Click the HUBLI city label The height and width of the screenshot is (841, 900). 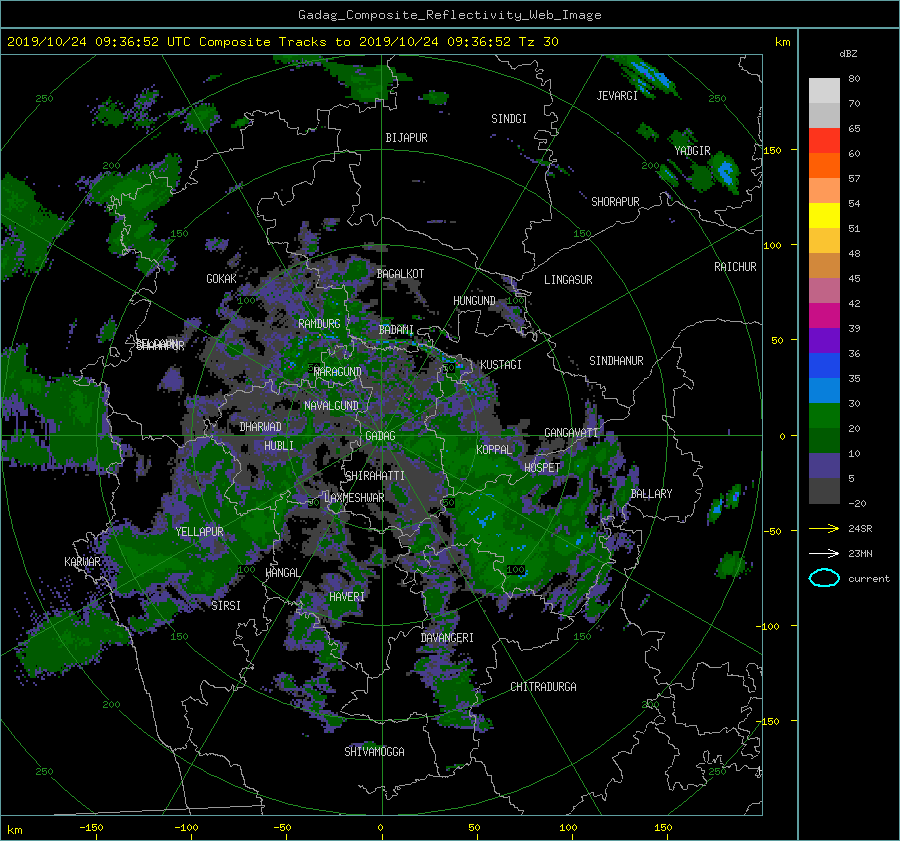pyautogui.click(x=279, y=446)
